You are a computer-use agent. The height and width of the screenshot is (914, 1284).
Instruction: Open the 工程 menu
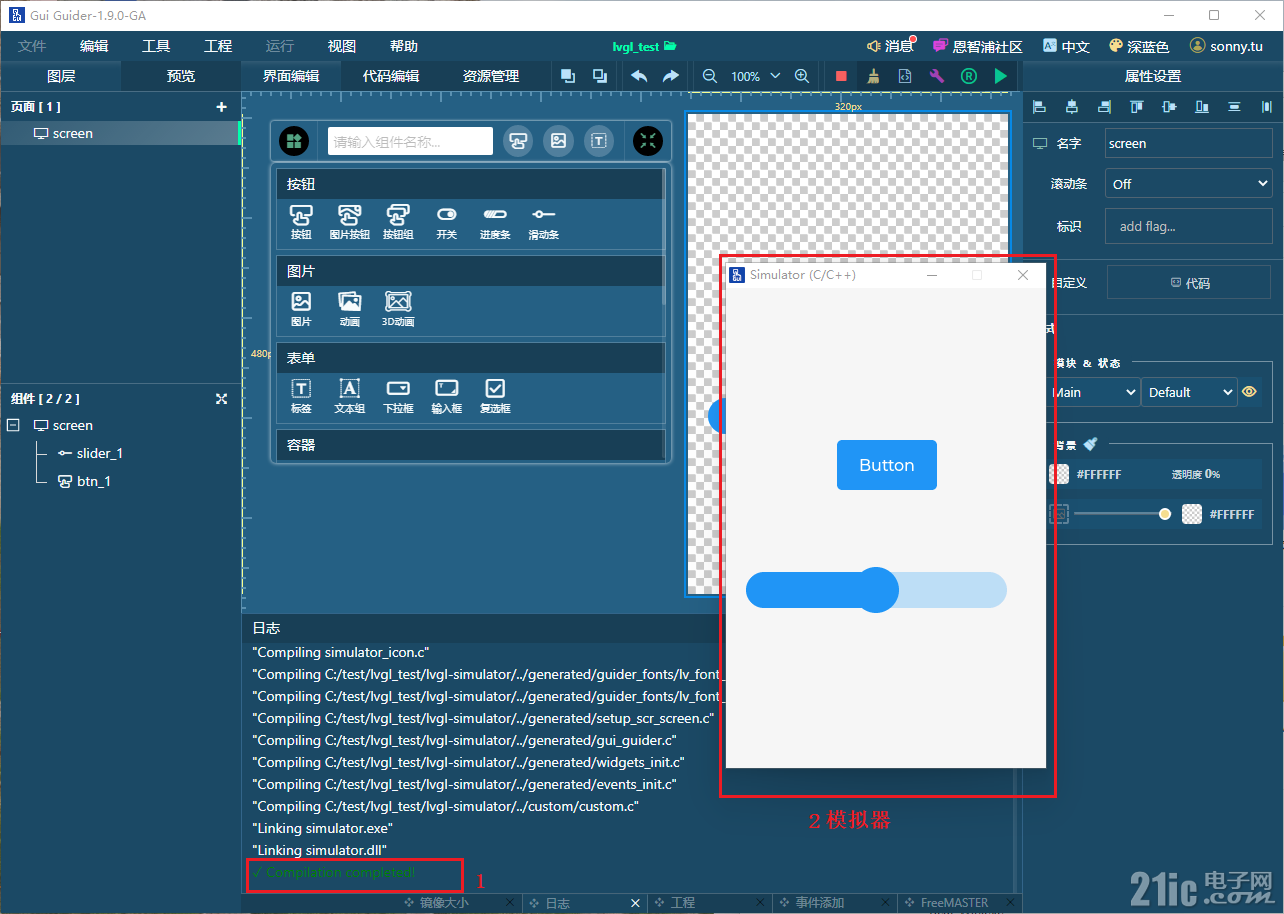tap(218, 46)
